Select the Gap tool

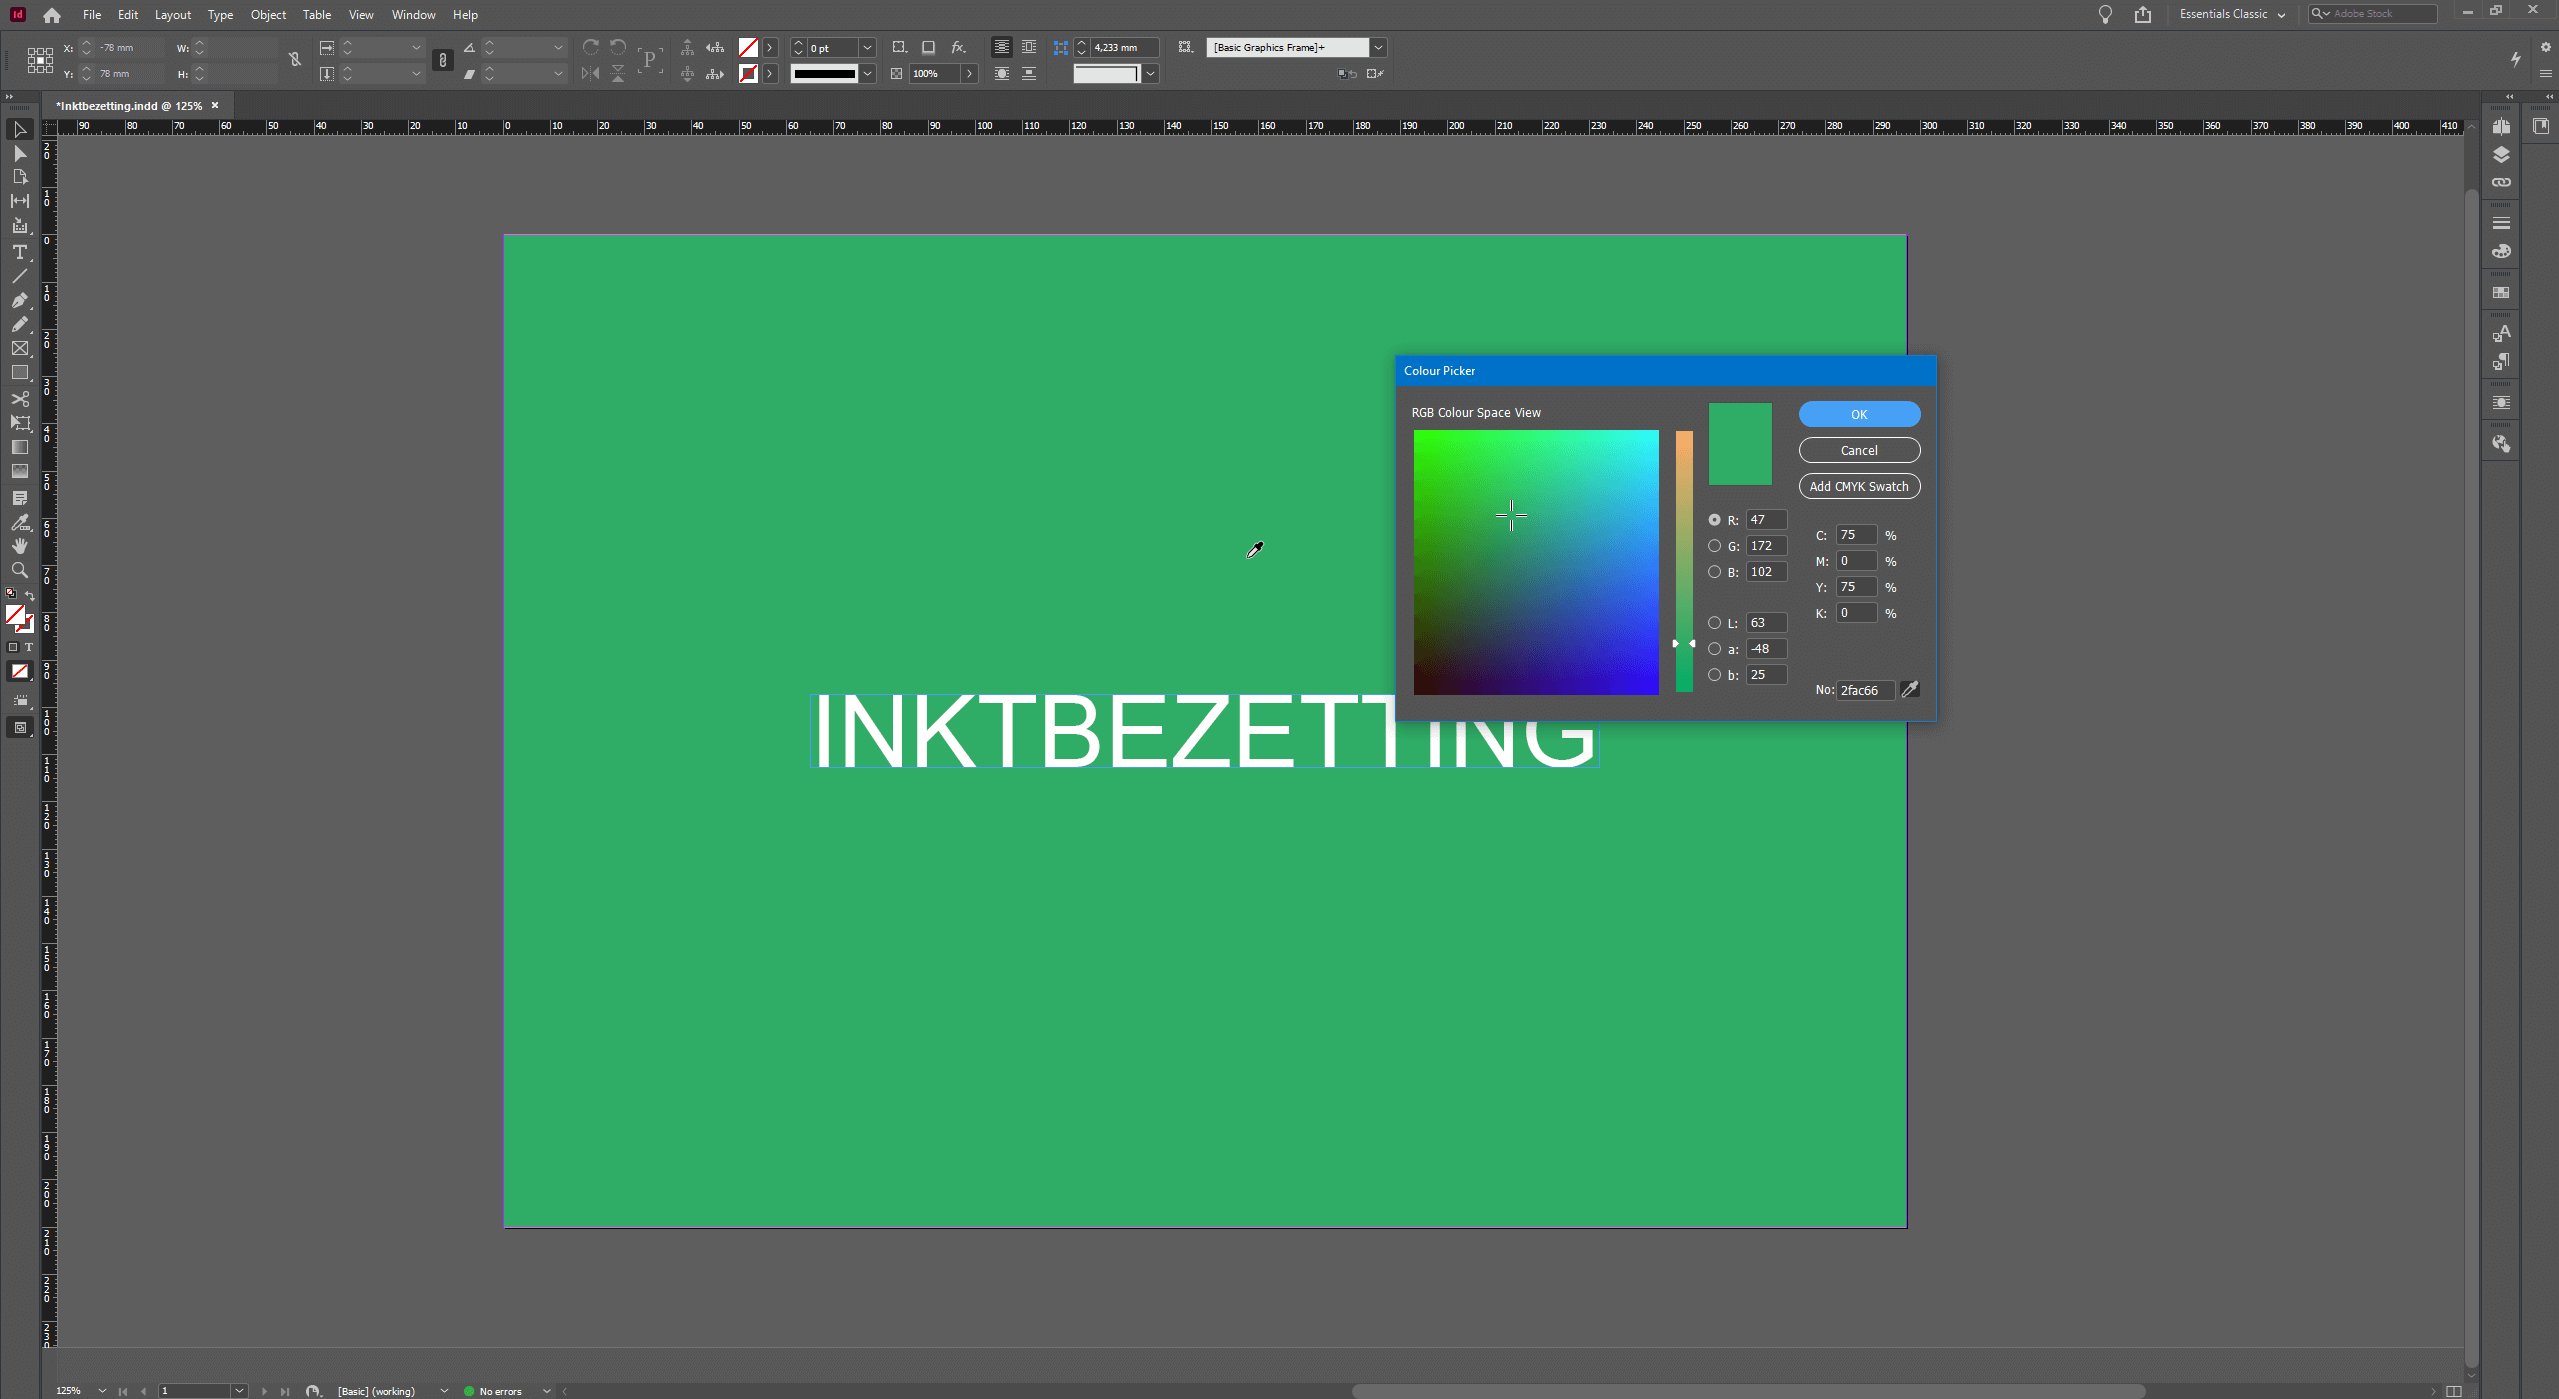(19, 201)
